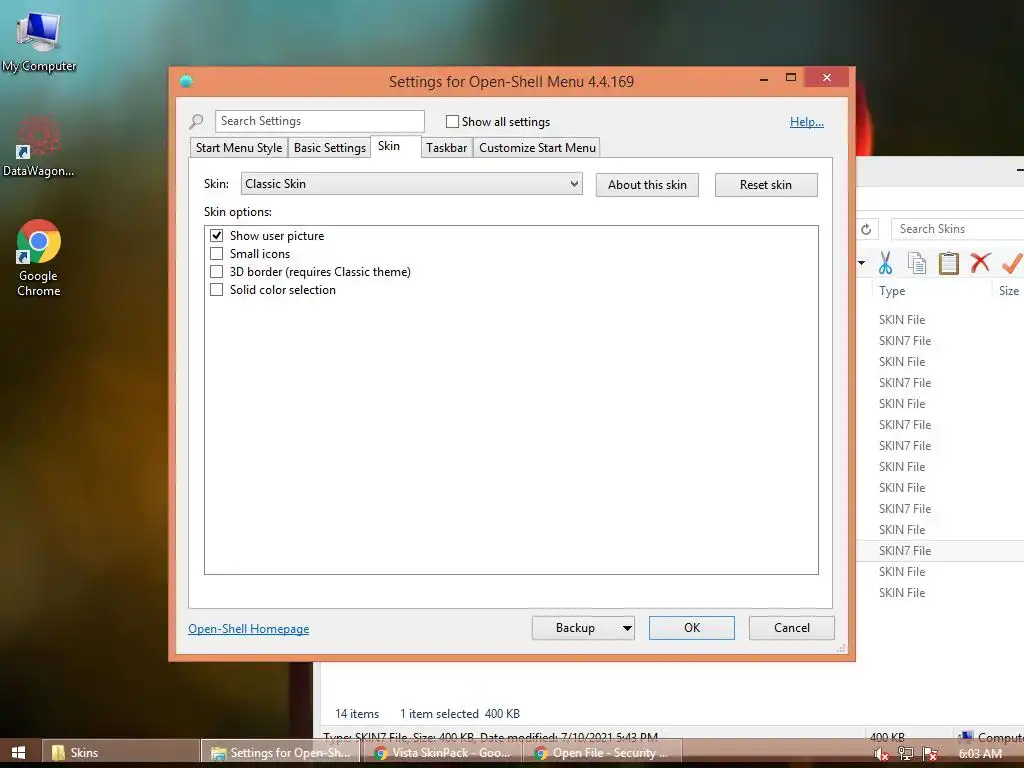Click the About this skin button
Viewport: 1024px width, 768px height.
pos(647,185)
